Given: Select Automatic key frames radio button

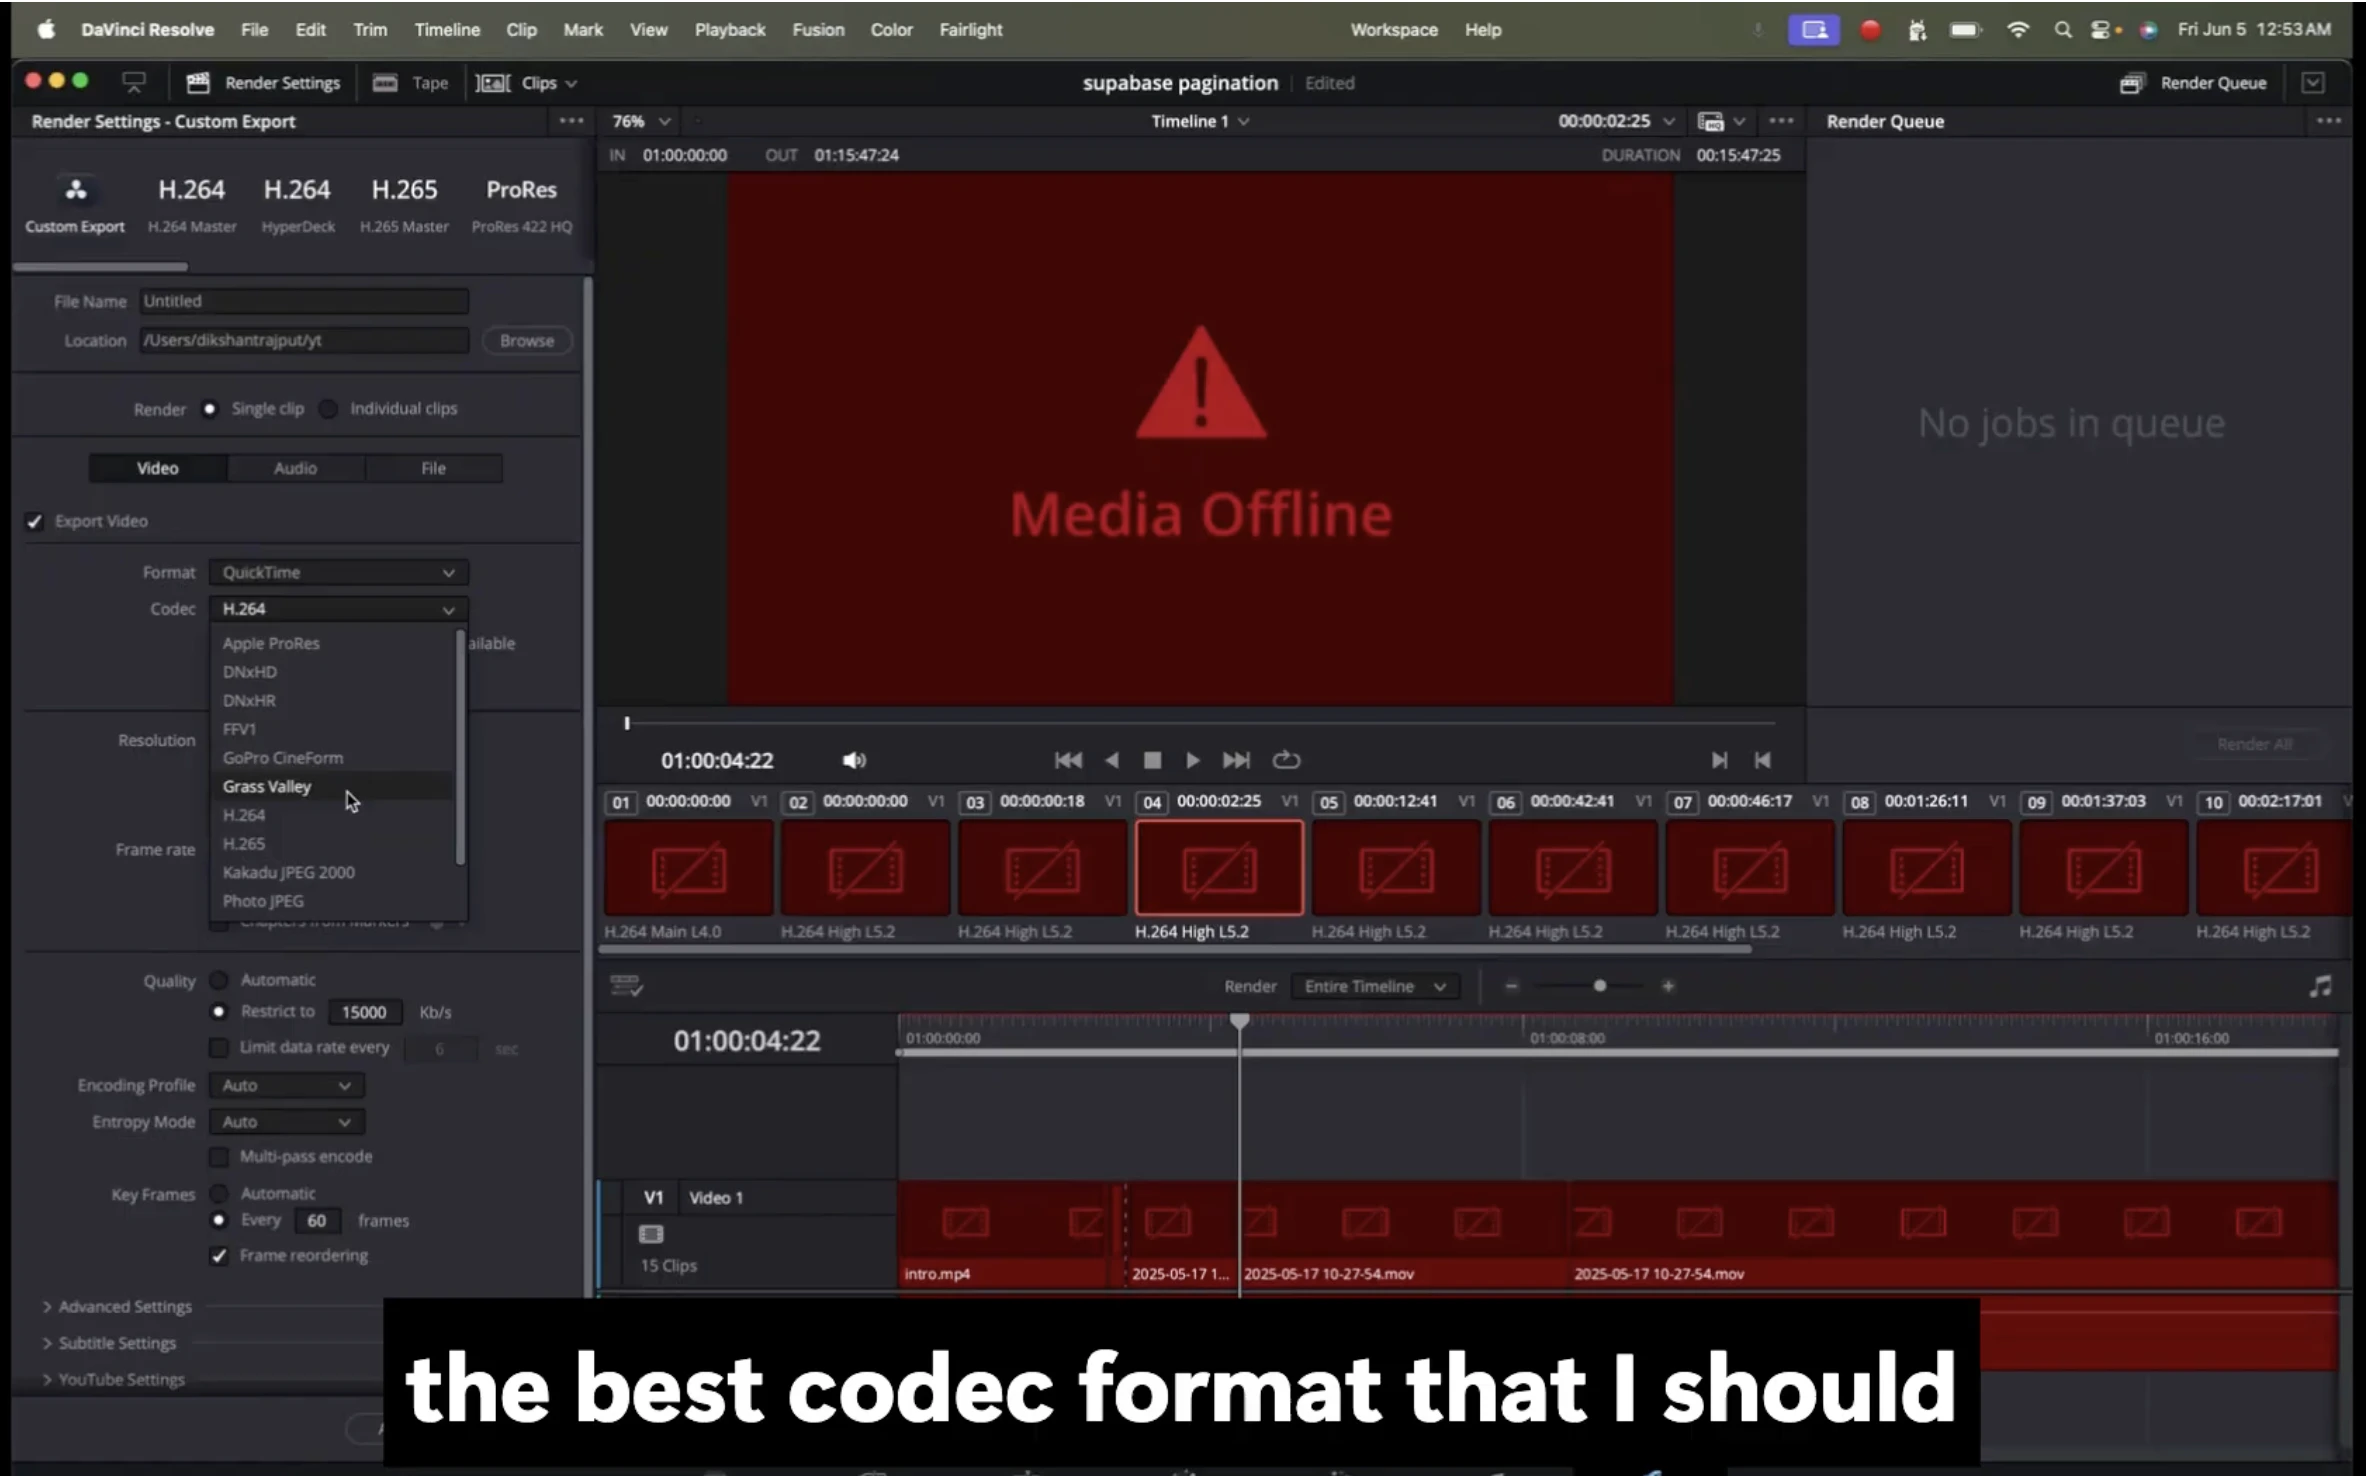Looking at the screenshot, I should [219, 1194].
